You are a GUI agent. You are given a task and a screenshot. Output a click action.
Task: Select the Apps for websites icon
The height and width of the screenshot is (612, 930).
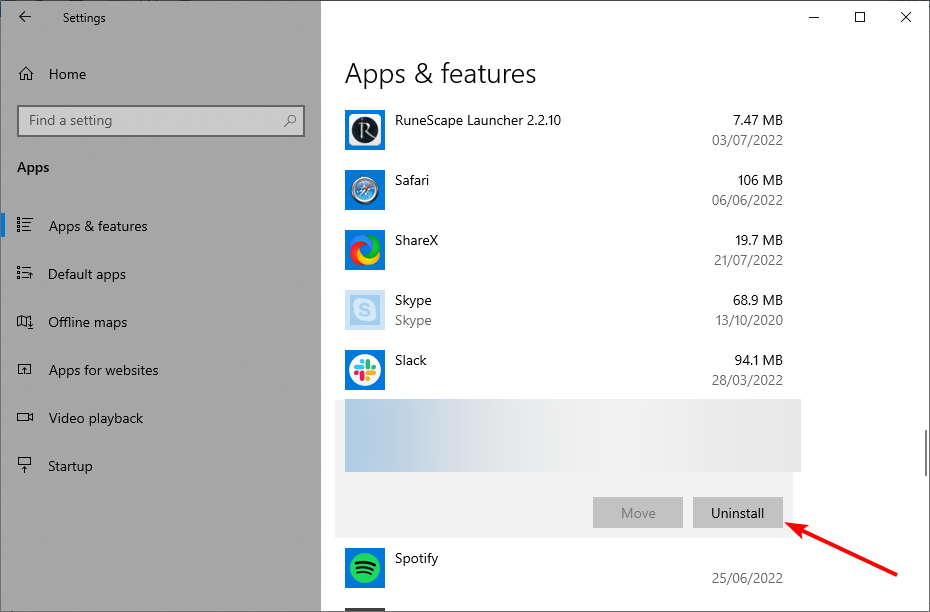click(x=24, y=369)
